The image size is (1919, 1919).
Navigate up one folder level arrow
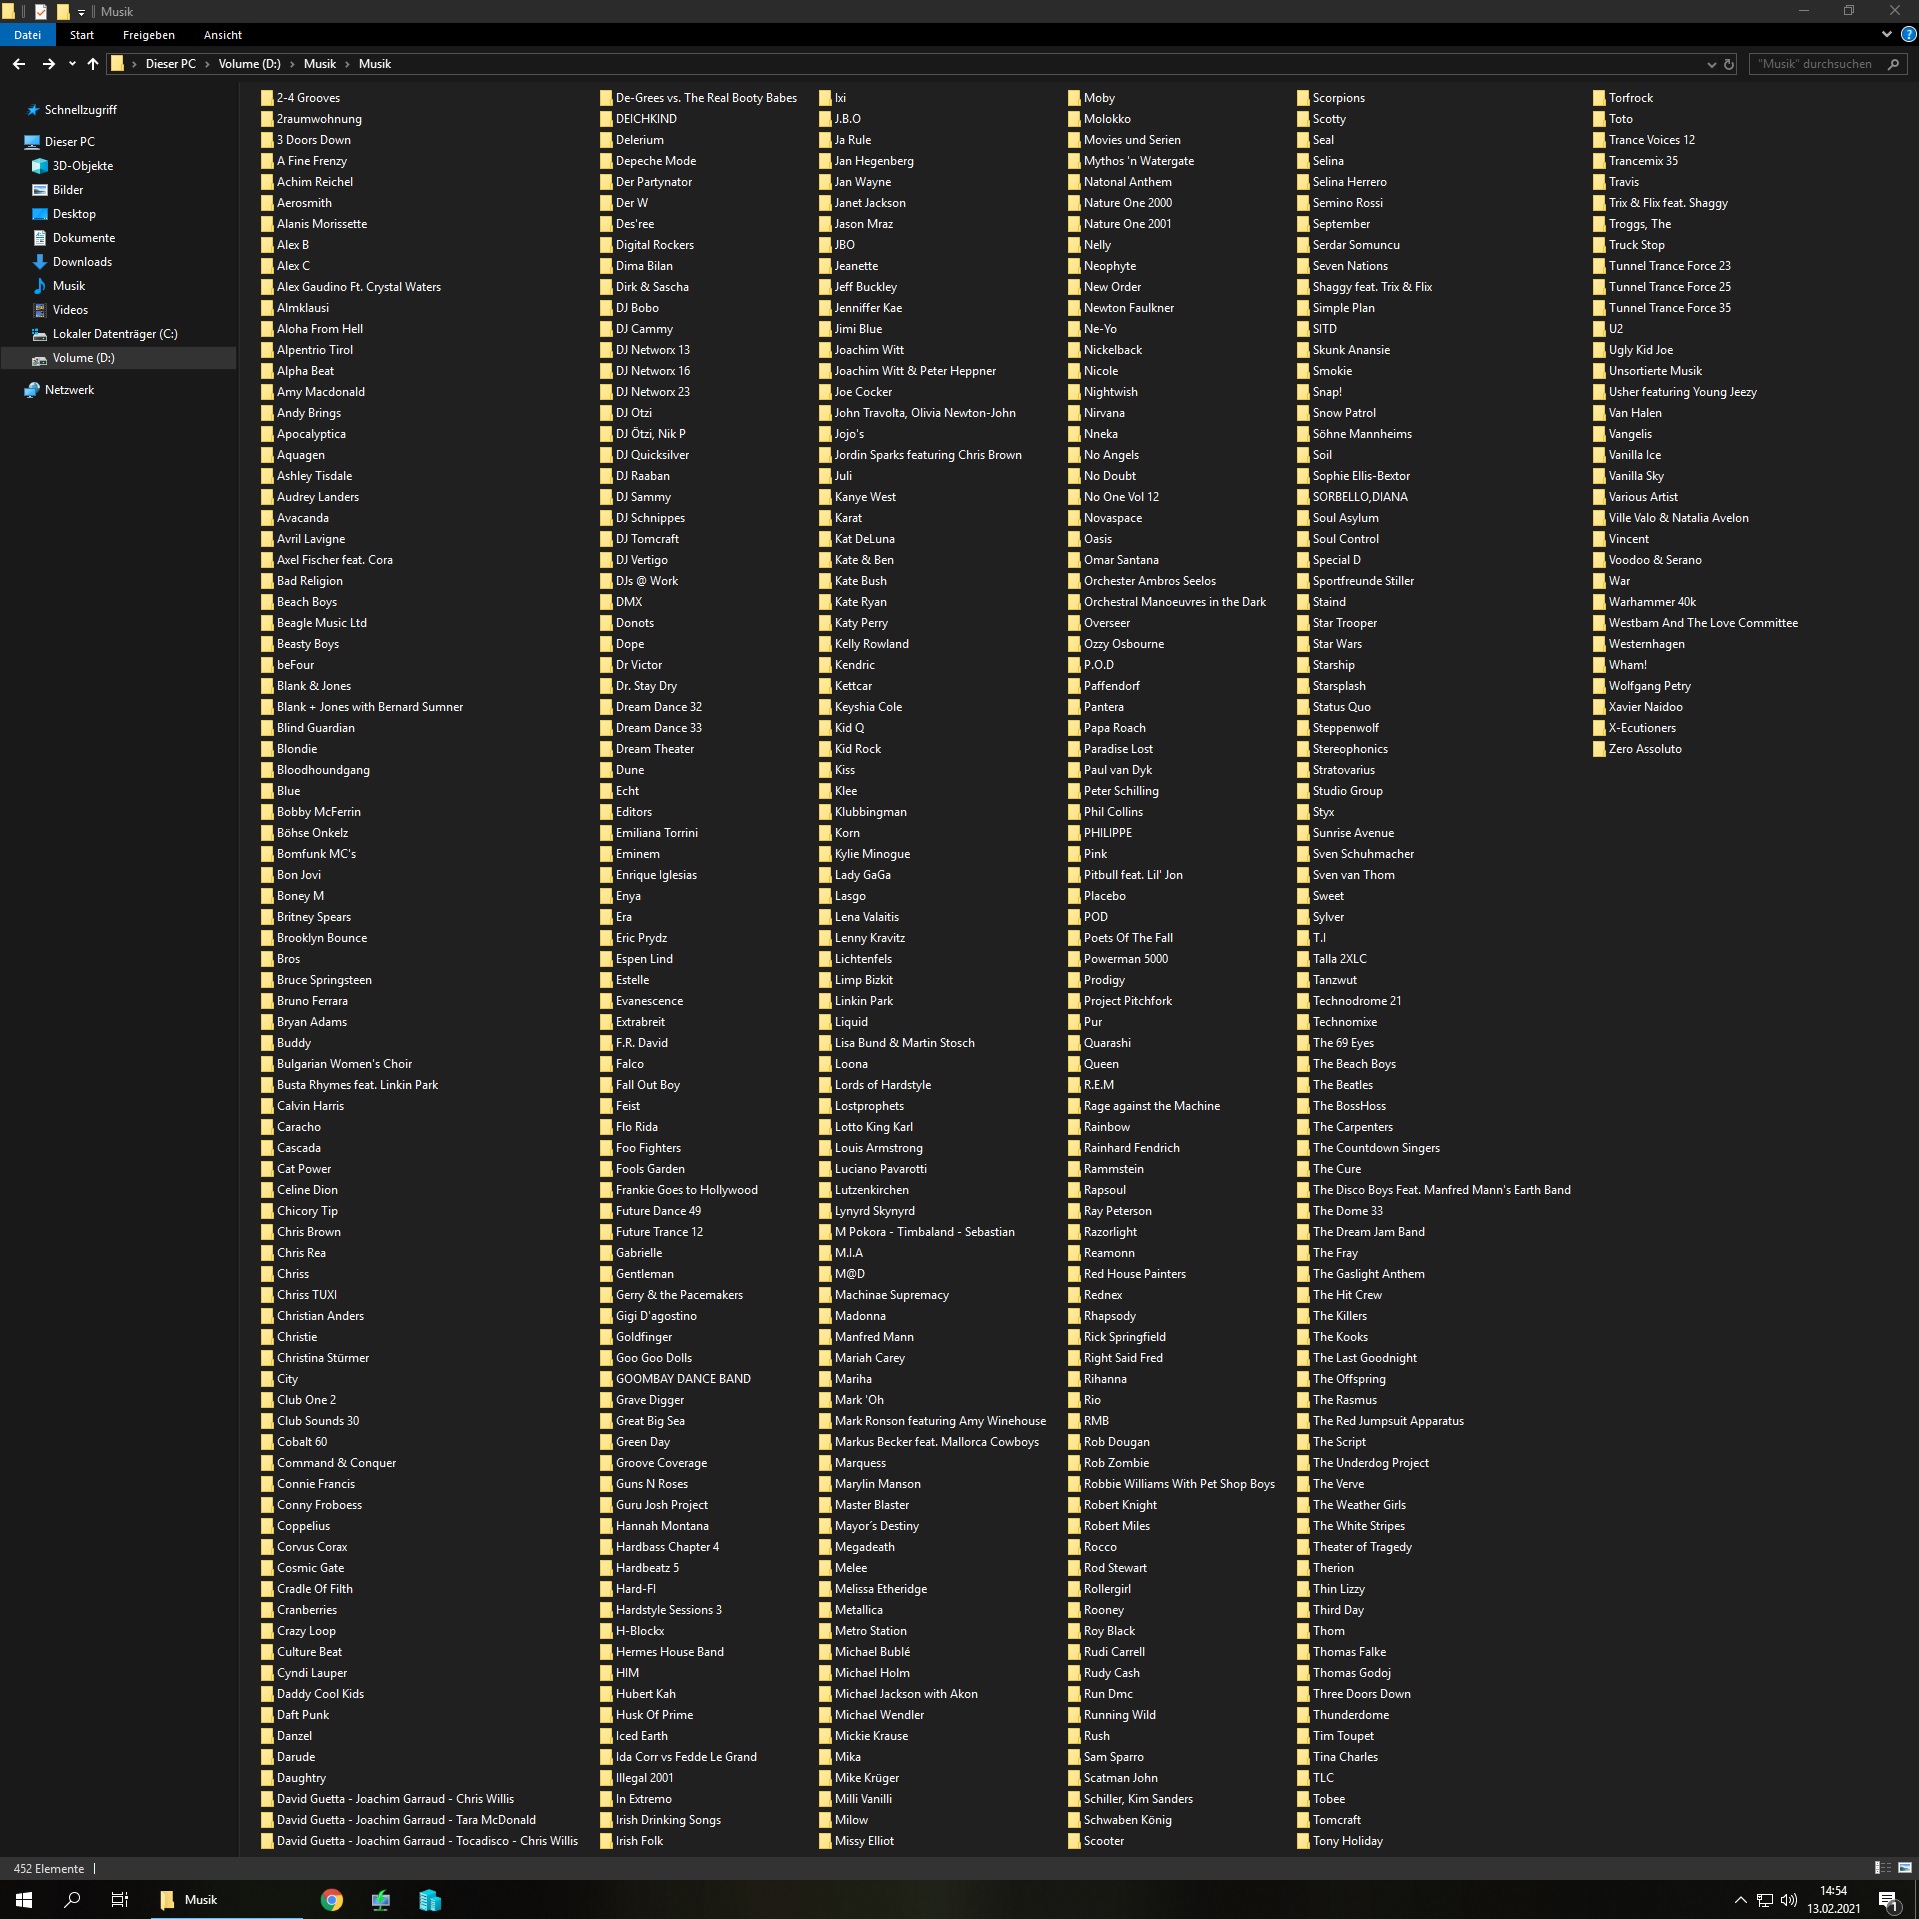[93, 64]
